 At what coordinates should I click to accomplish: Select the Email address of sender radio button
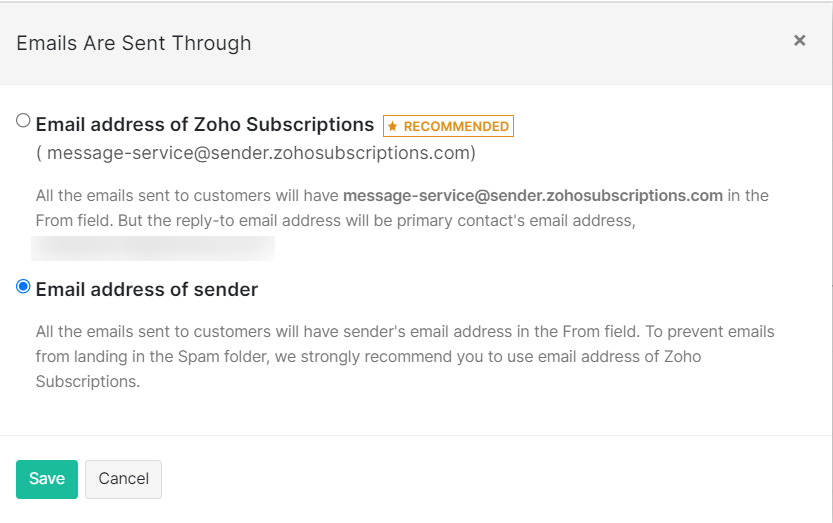point(23,287)
